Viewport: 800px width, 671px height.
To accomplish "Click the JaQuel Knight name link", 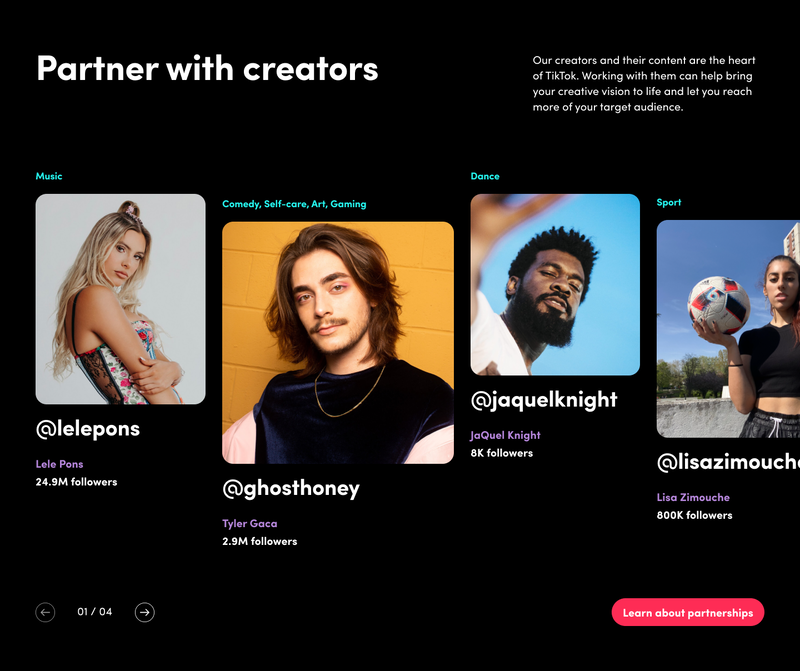I will point(505,435).
